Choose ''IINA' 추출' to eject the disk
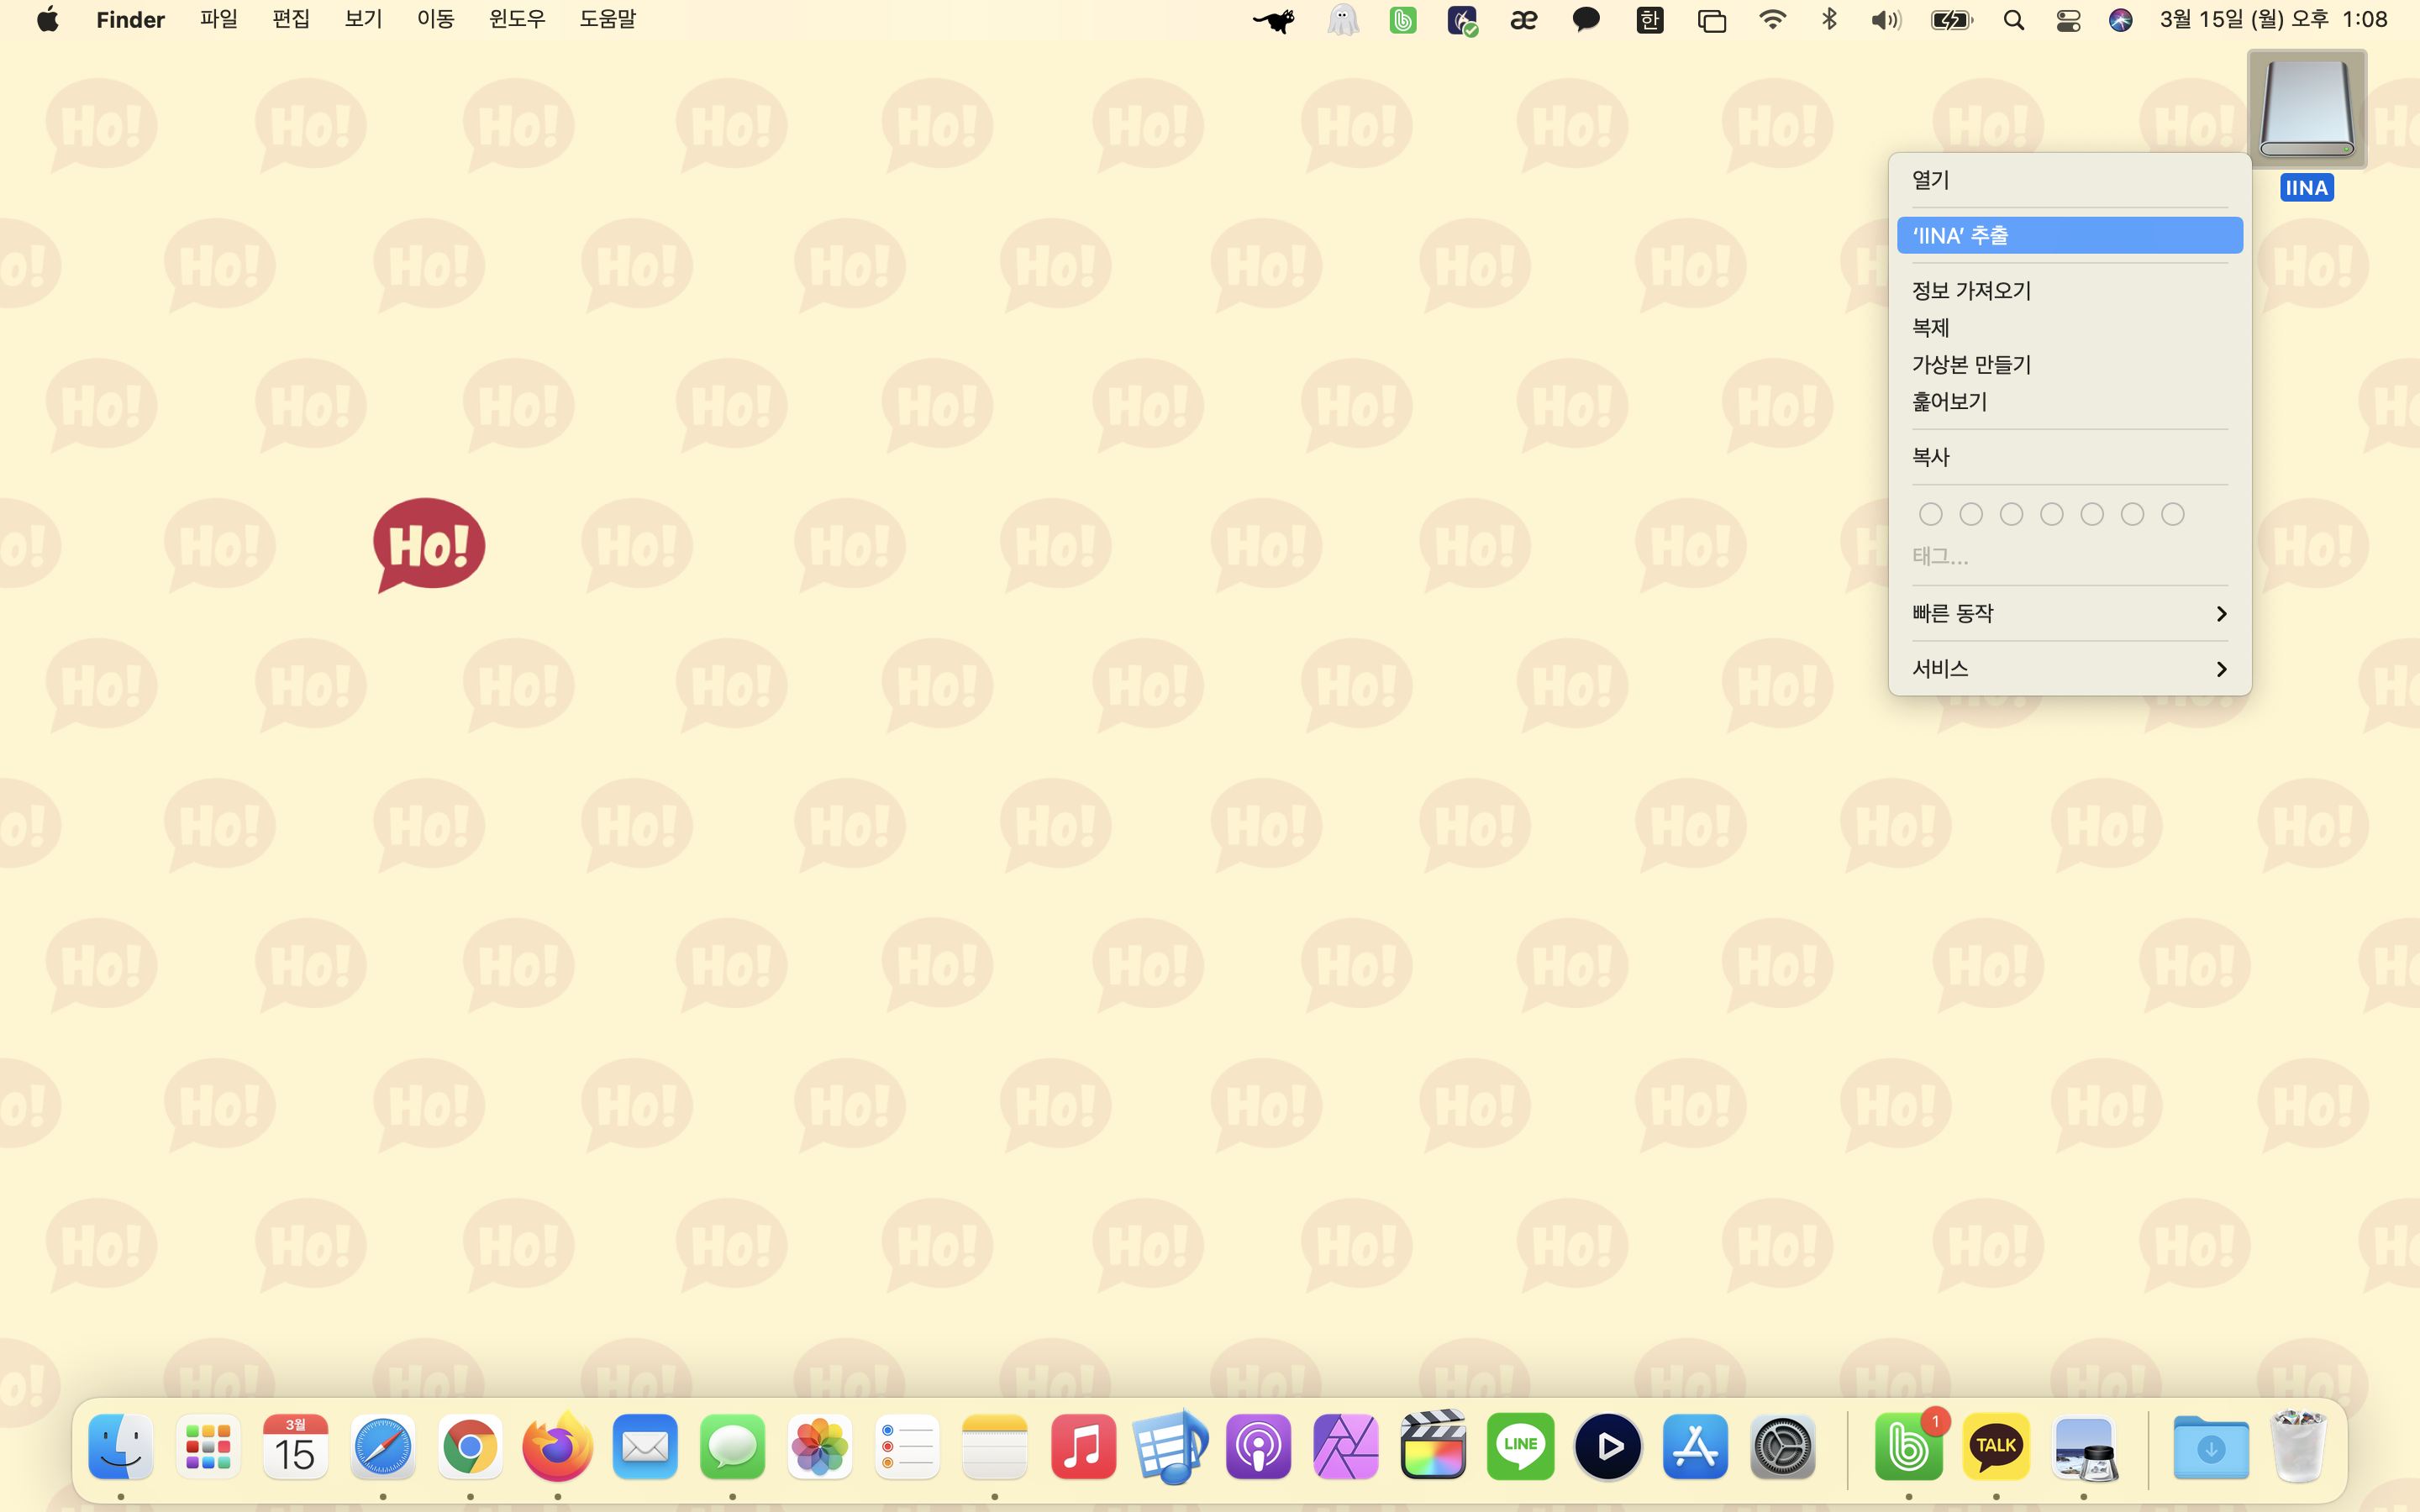 [x=2068, y=235]
